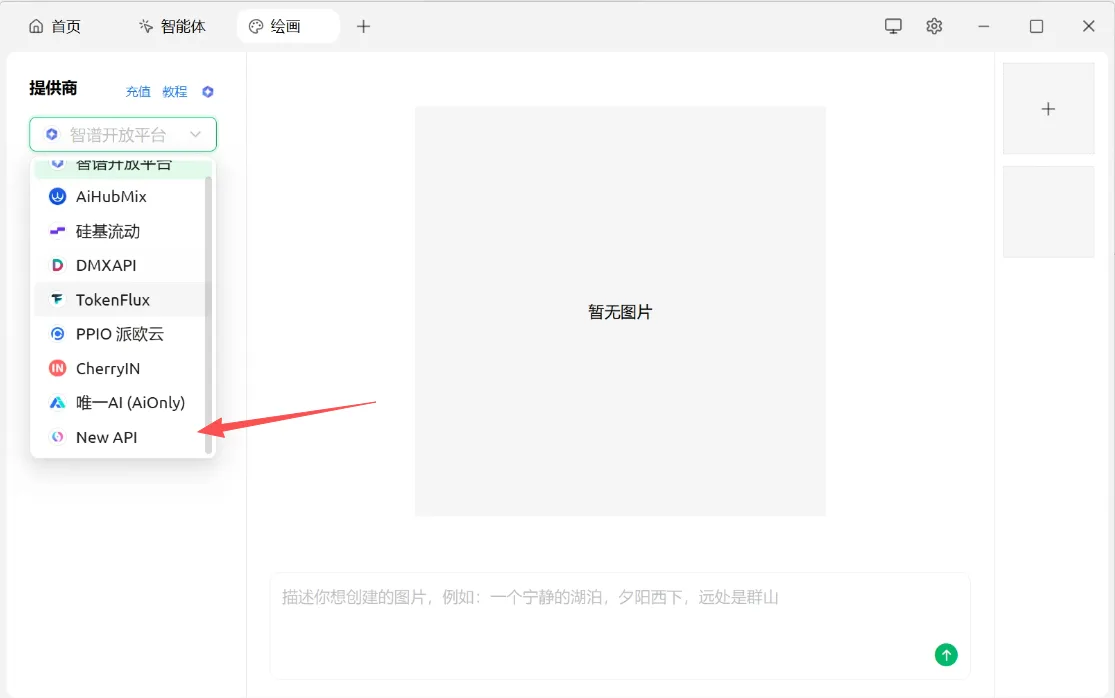The width and height of the screenshot is (1115, 698).
Task: Pick PPIO 派欧云 provider
Action: pos(119,334)
